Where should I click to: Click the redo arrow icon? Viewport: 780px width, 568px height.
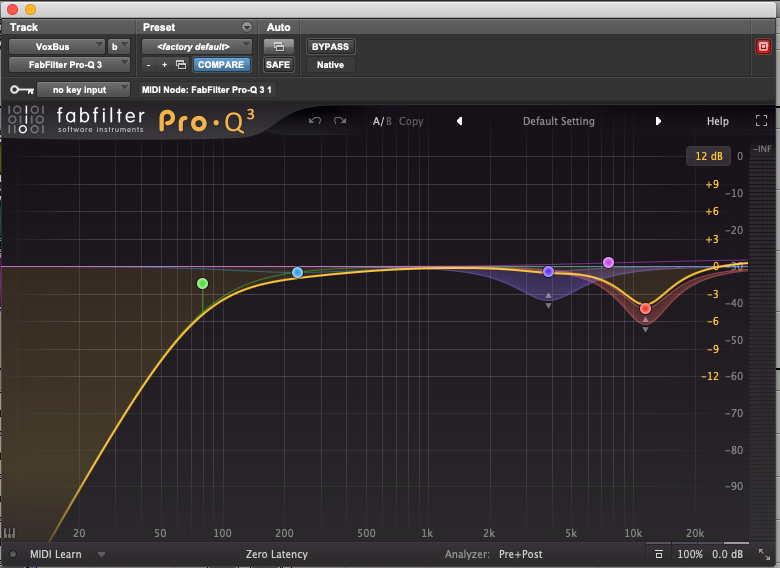pyautogui.click(x=340, y=121)
